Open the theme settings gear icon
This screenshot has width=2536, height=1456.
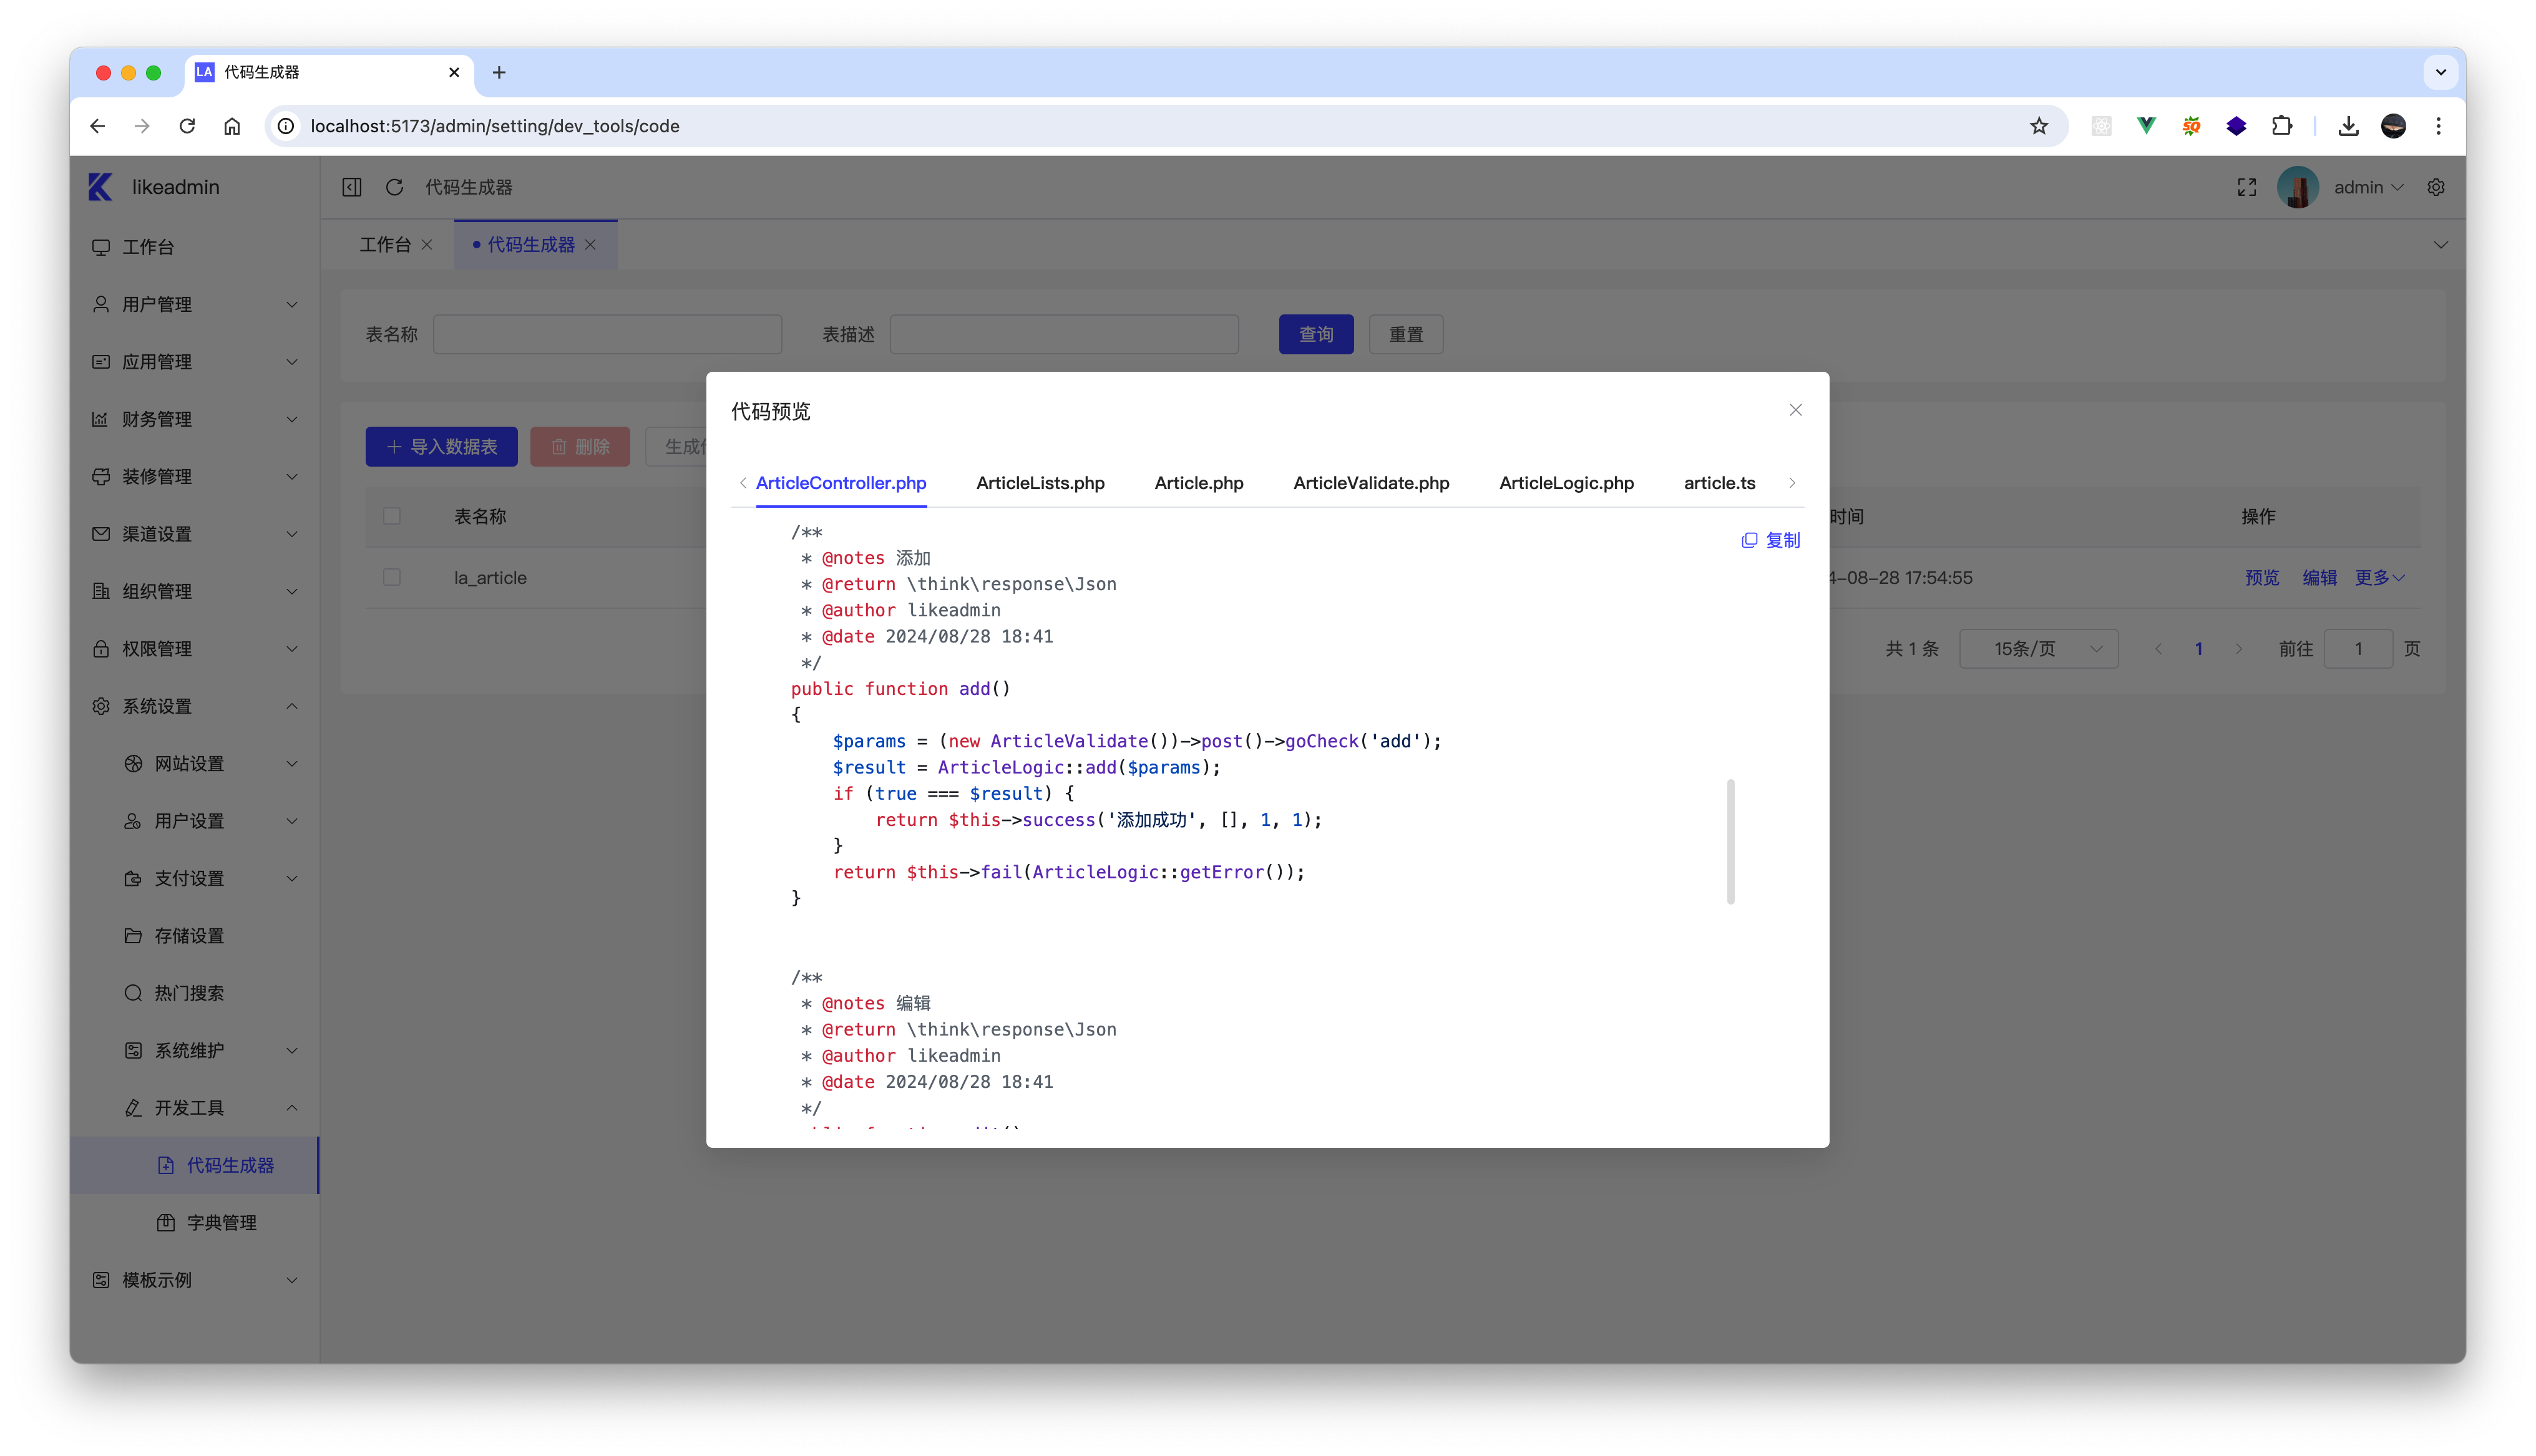point(2436,187)
